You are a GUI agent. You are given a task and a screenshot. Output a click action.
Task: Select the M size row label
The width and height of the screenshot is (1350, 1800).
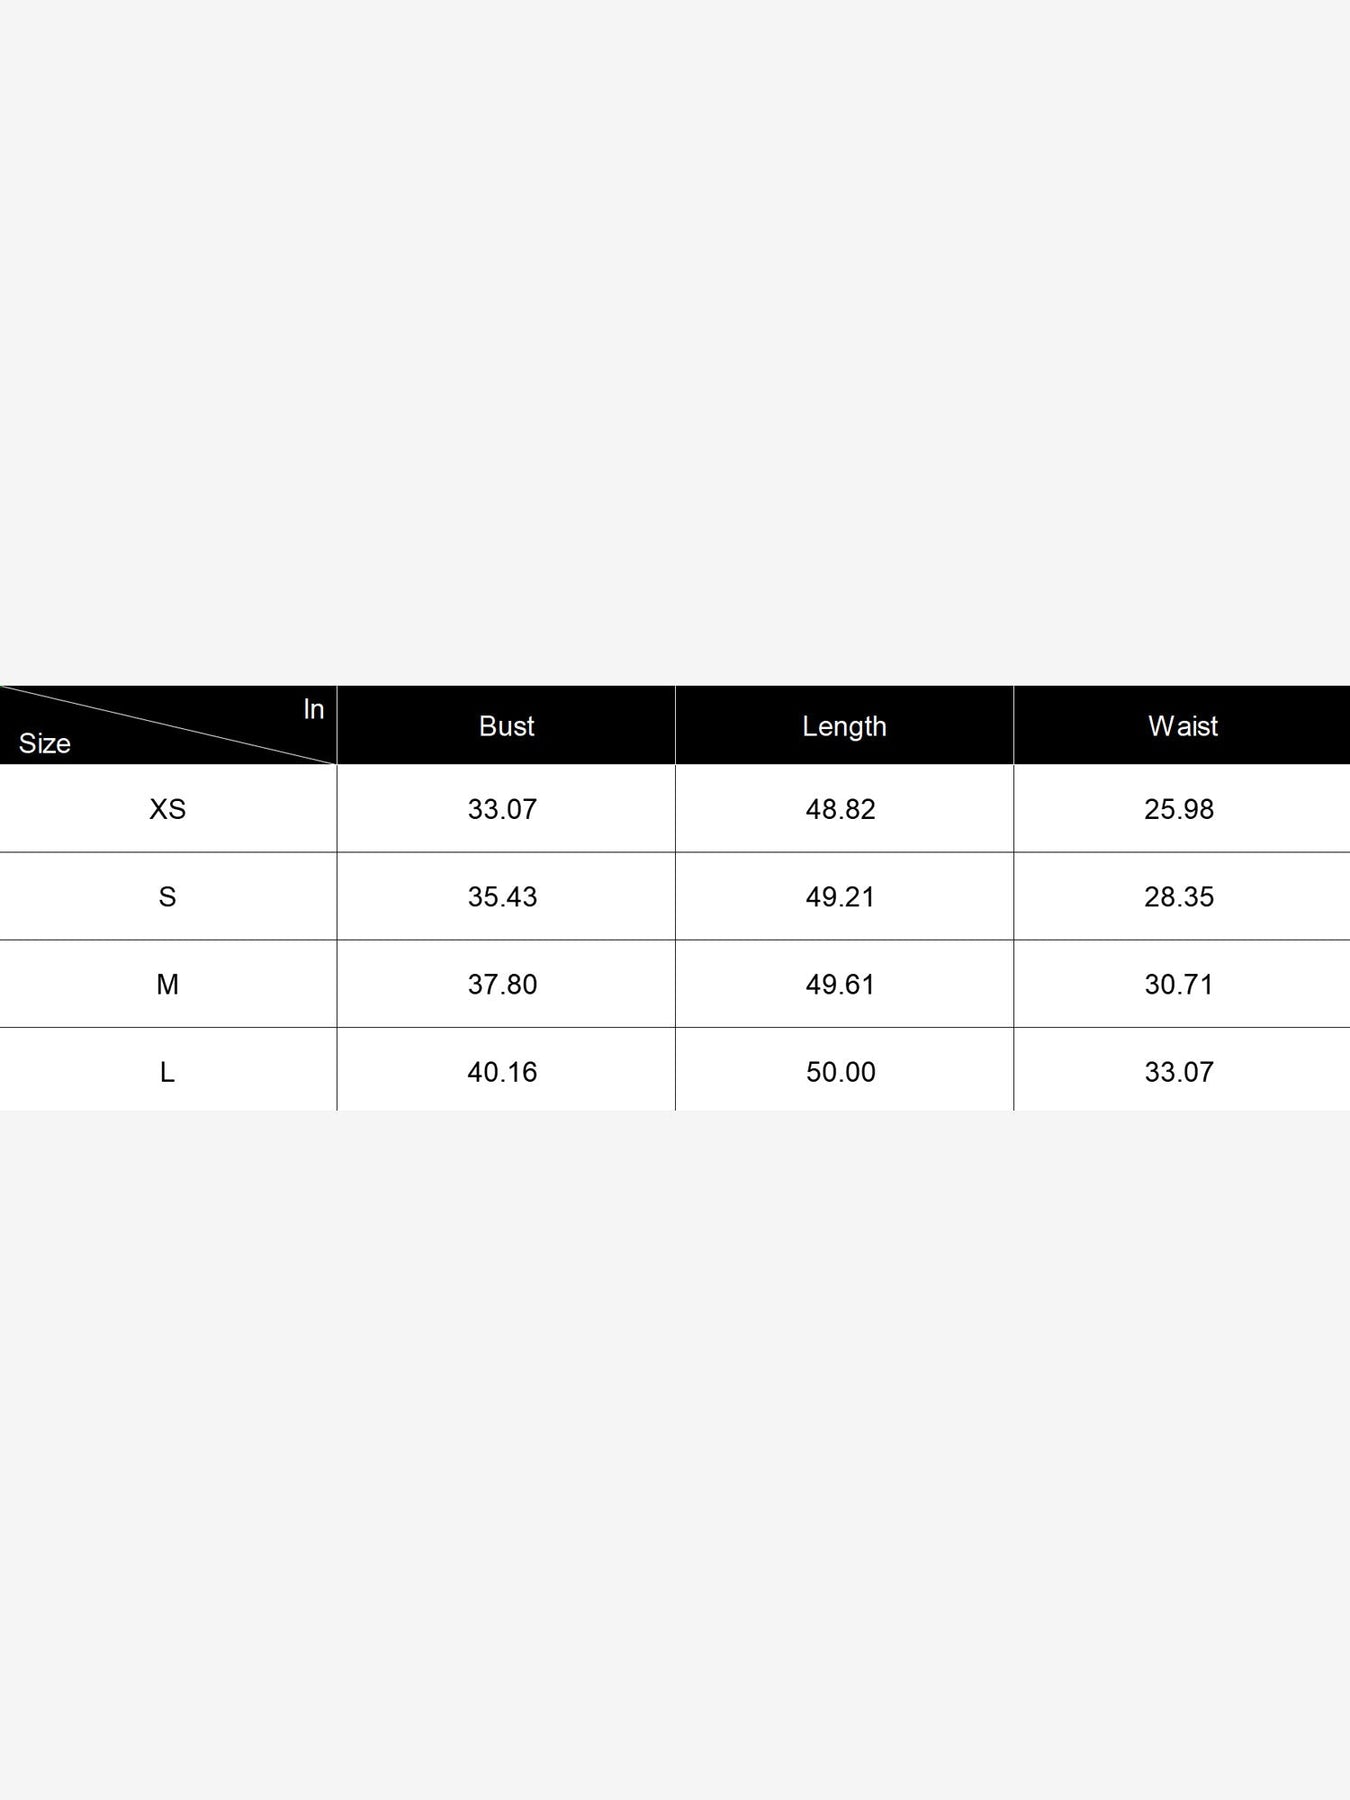167,985
